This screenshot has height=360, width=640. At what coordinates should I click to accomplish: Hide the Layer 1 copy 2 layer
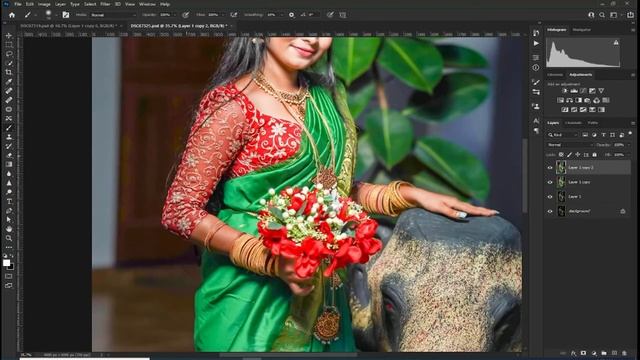550,168
